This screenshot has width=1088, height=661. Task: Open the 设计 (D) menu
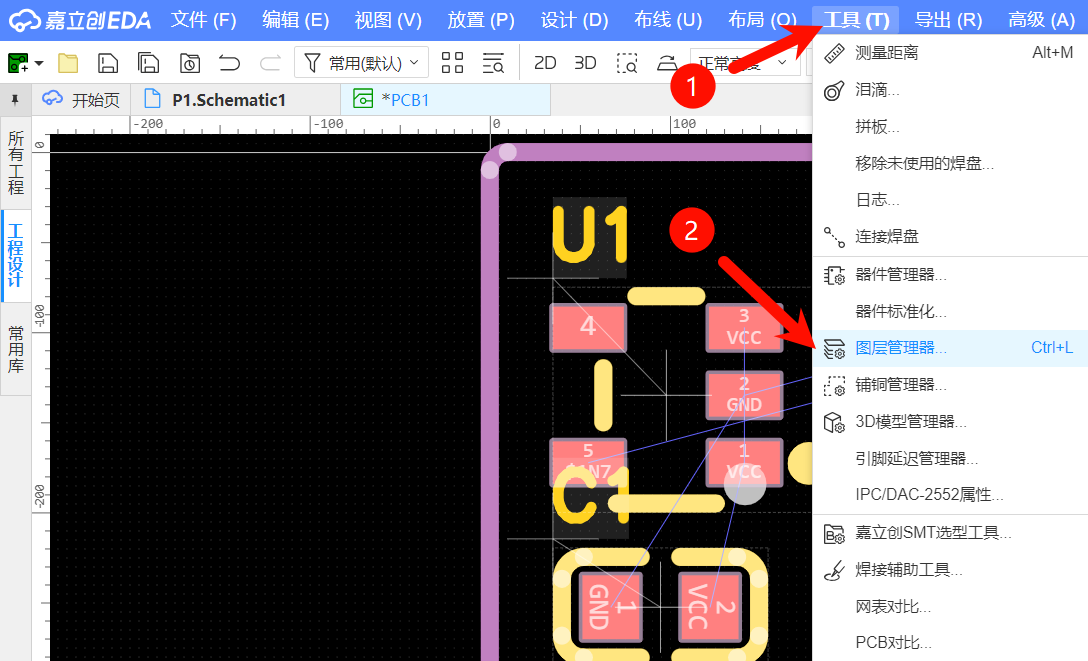click(x=575, y=20)
